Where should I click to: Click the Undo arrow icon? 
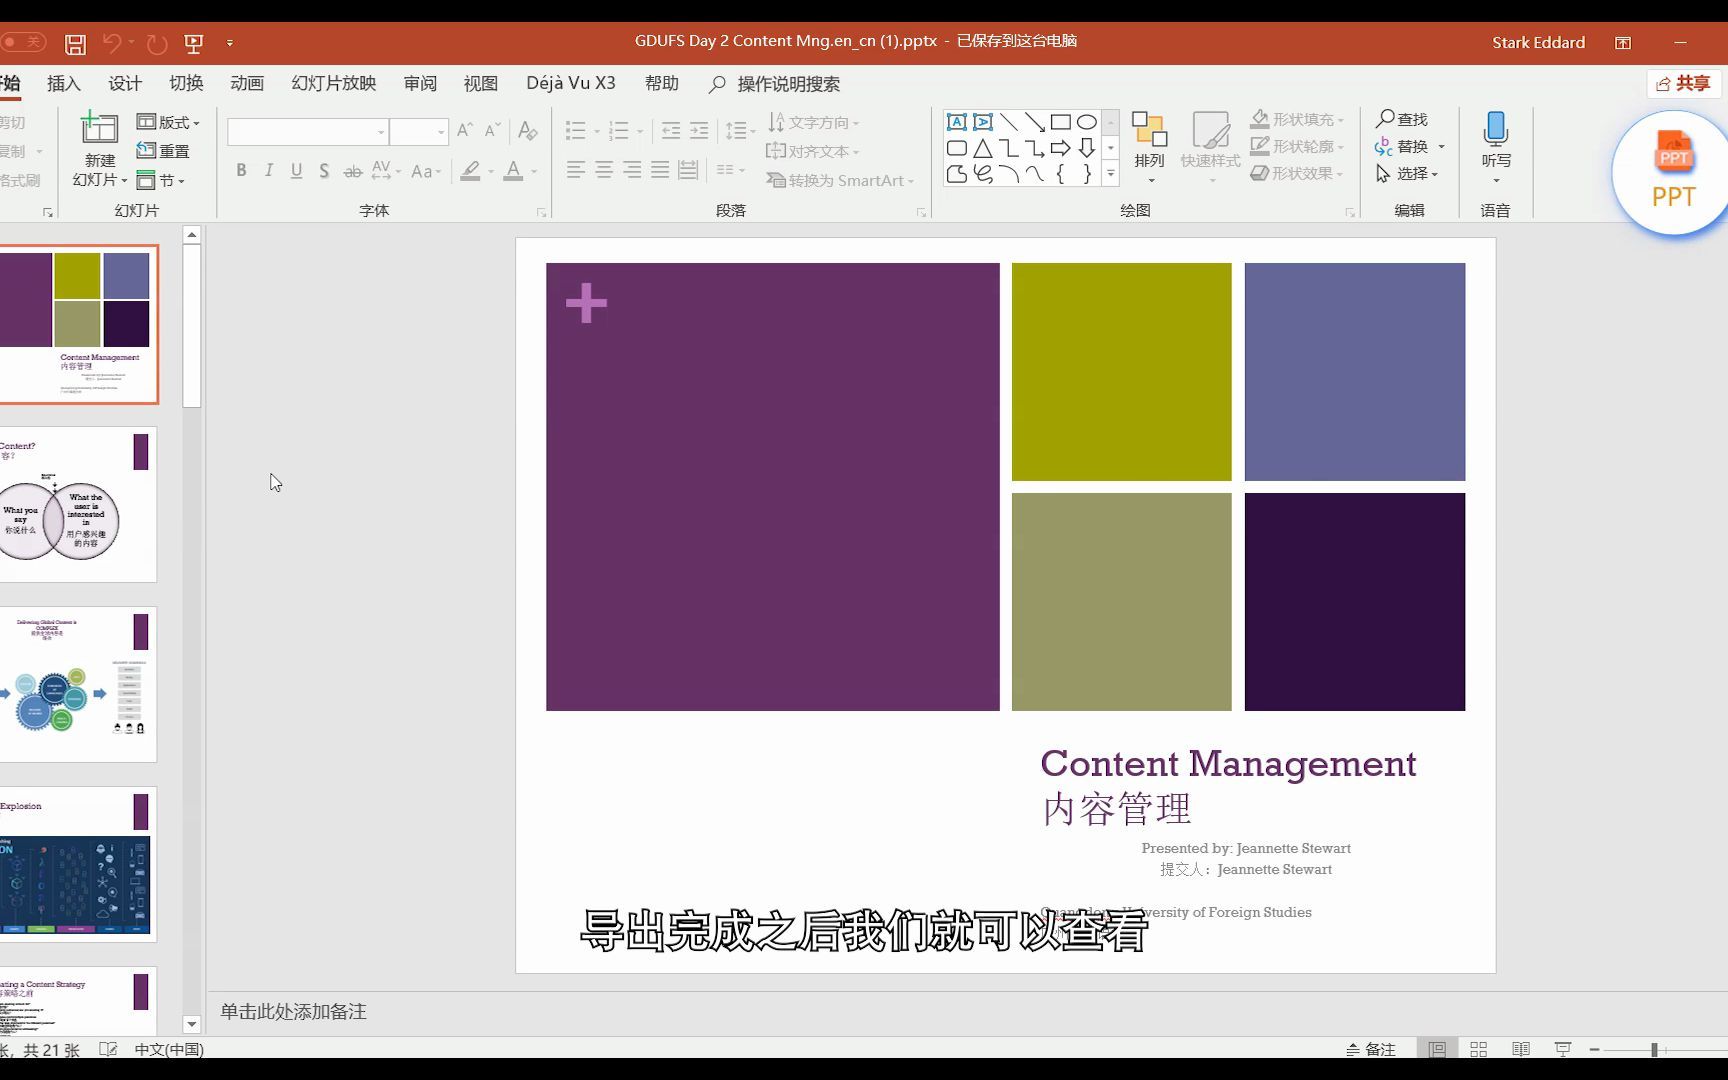click(112, 43)
